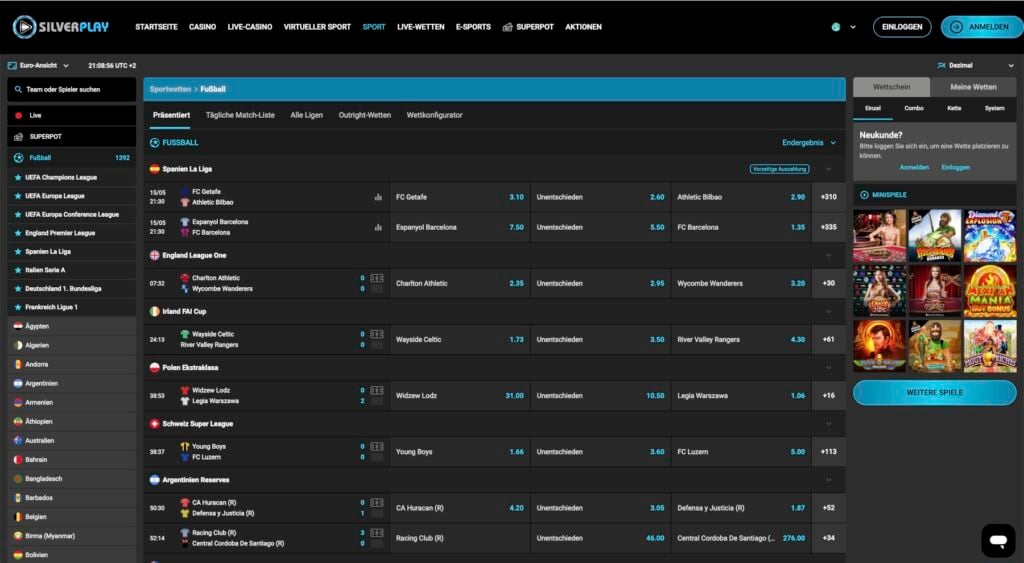Switch to Alle Ligen tab
1024x563 pixels.
point(306,115)
